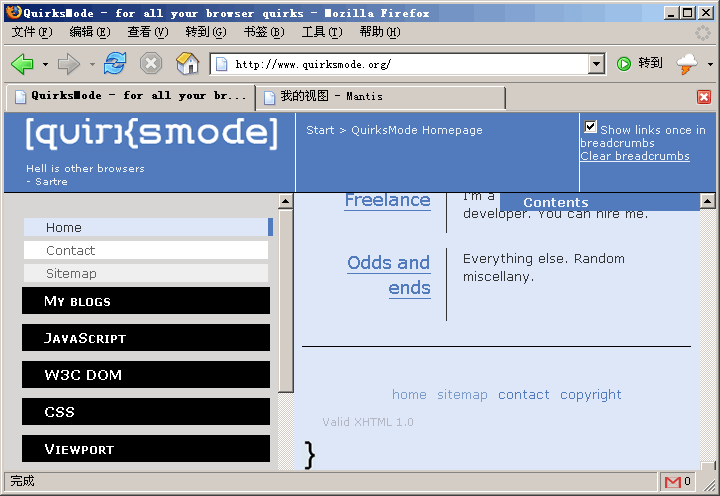Click the footer copyright link

point(591,395)
